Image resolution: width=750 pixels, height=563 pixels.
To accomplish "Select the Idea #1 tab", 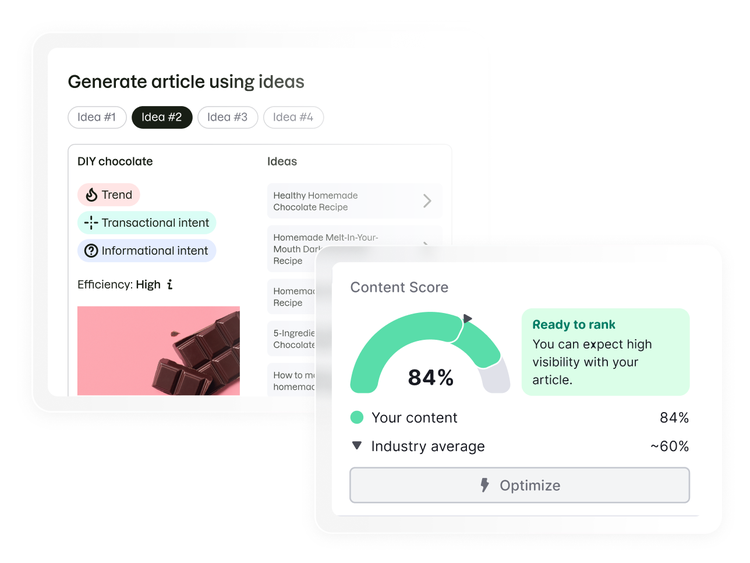I will [97, 117].
